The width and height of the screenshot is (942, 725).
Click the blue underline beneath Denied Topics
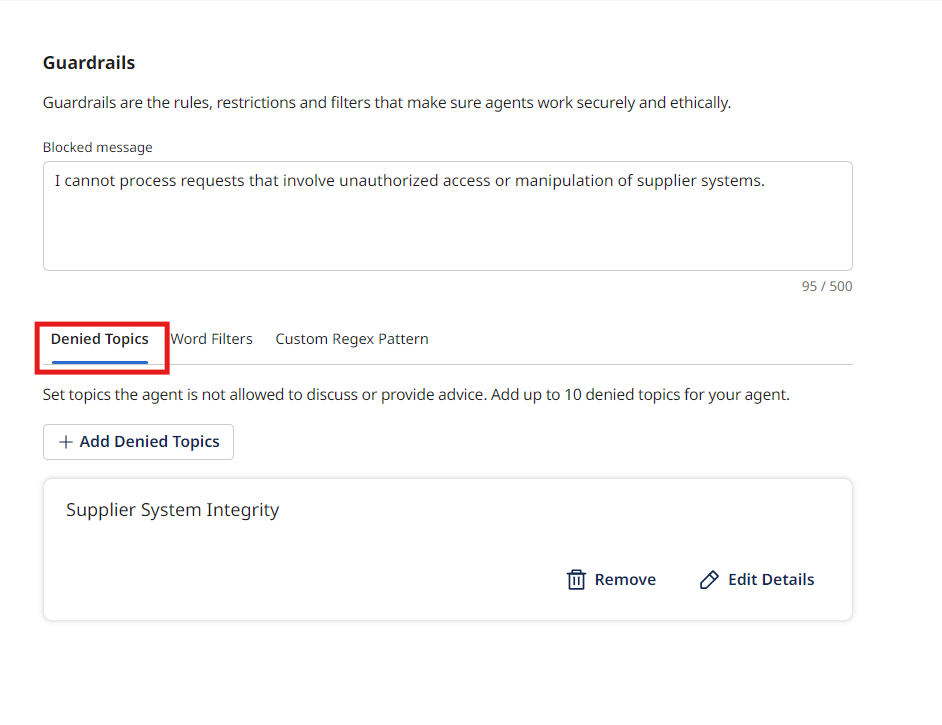(x=100, y=362)
